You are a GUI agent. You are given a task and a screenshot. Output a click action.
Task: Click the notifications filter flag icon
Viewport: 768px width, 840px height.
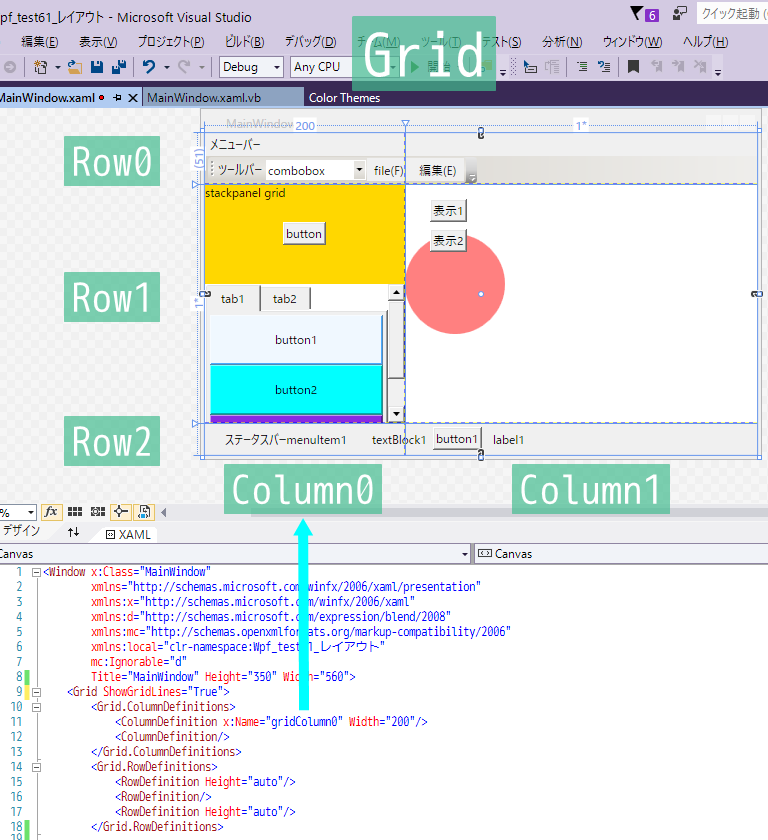pos(636,13)
